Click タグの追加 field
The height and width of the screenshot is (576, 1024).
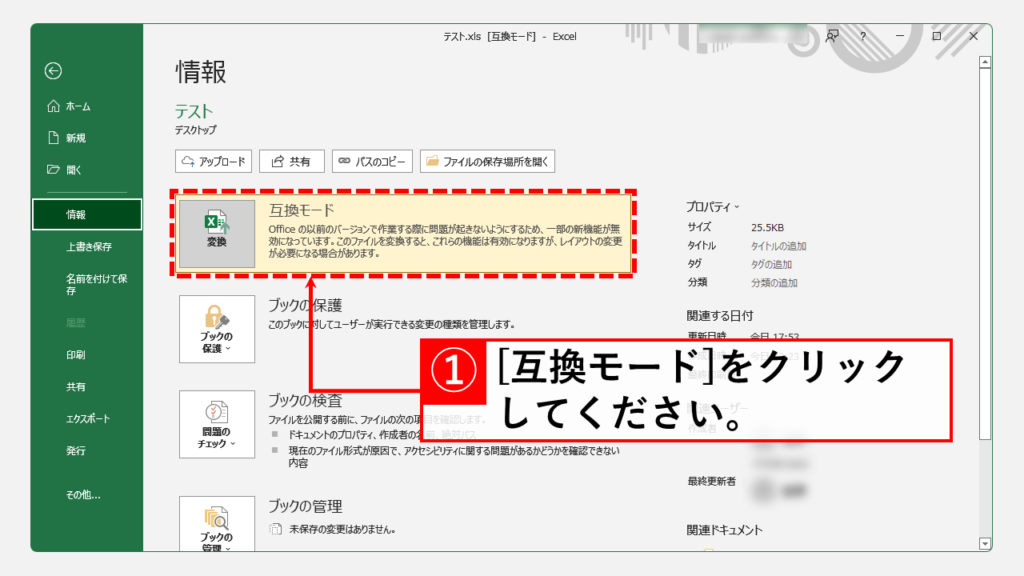pos(771,264)
